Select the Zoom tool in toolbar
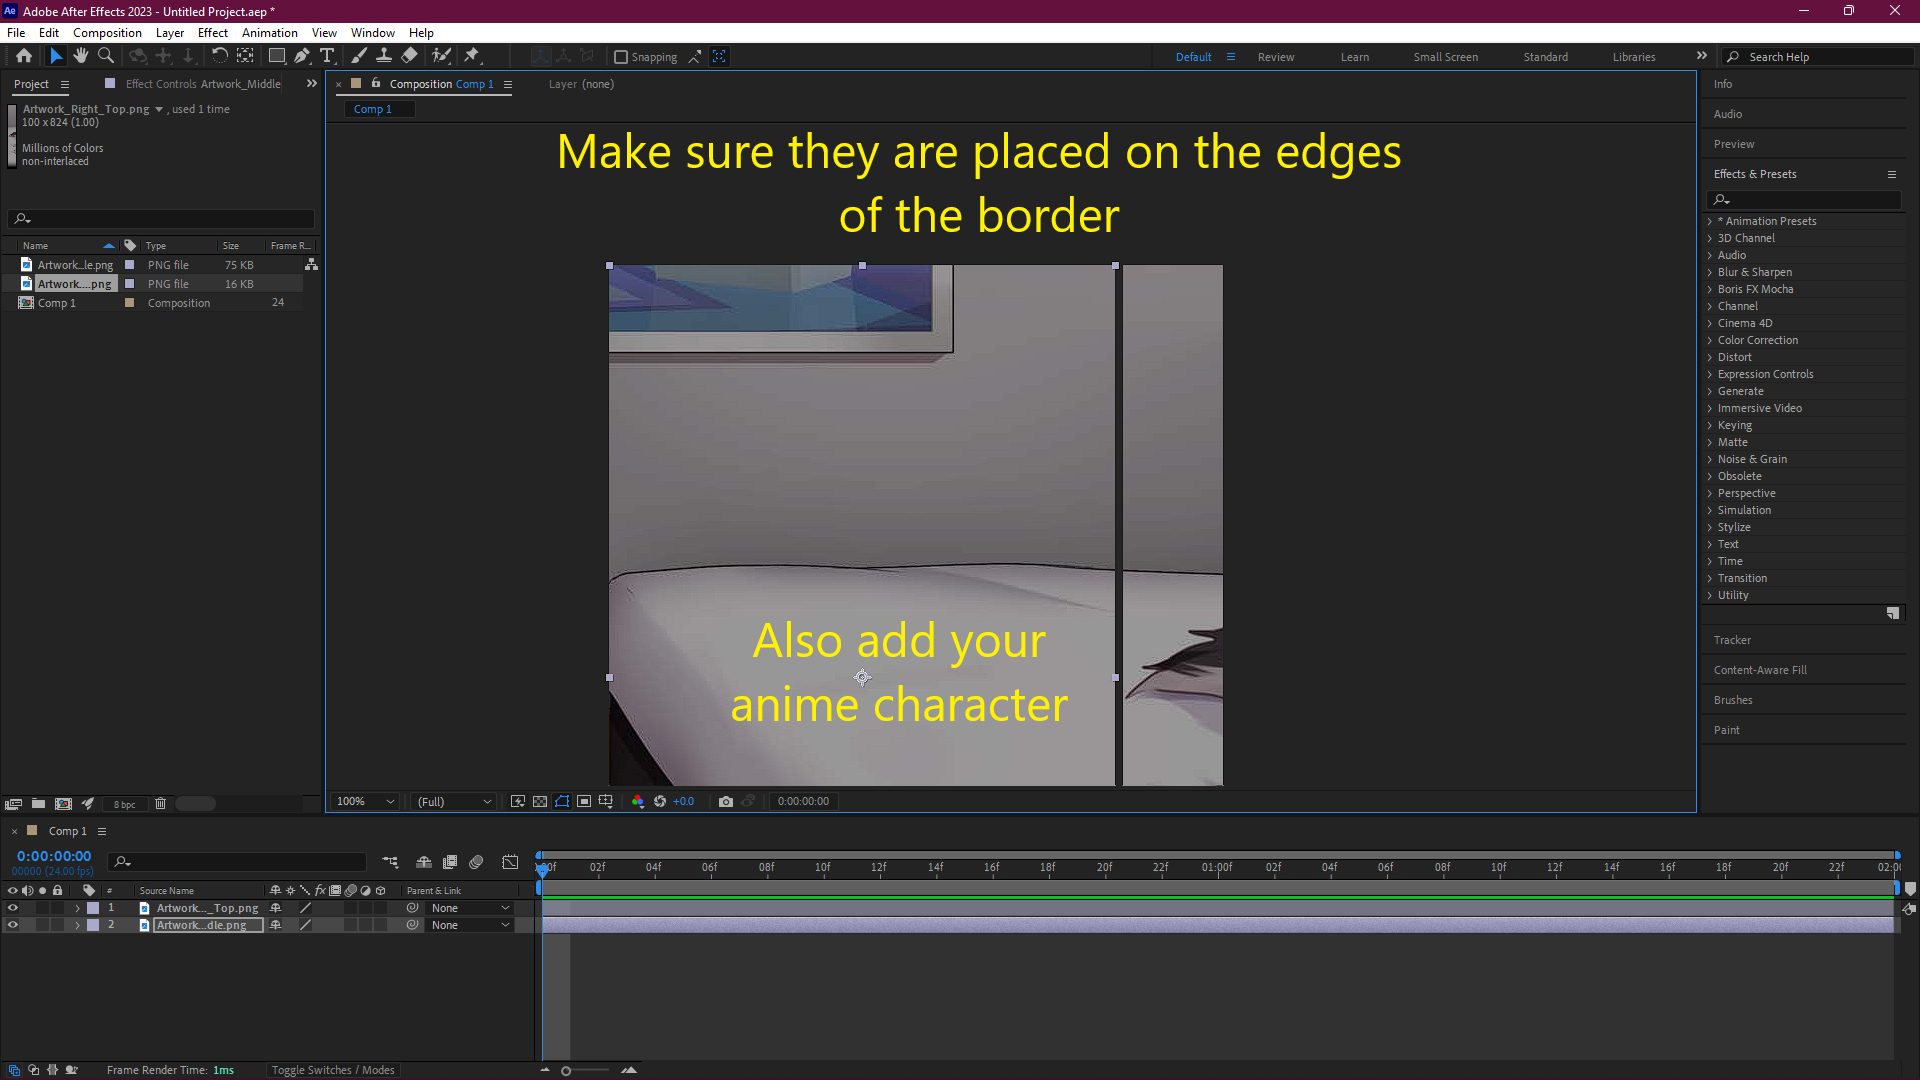 [106, 56]
